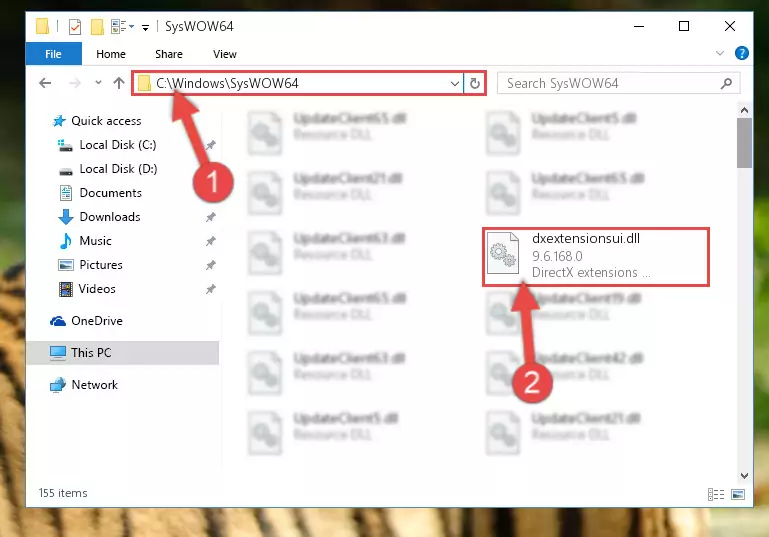Open Documents in the navigation pane

point(110,193)
